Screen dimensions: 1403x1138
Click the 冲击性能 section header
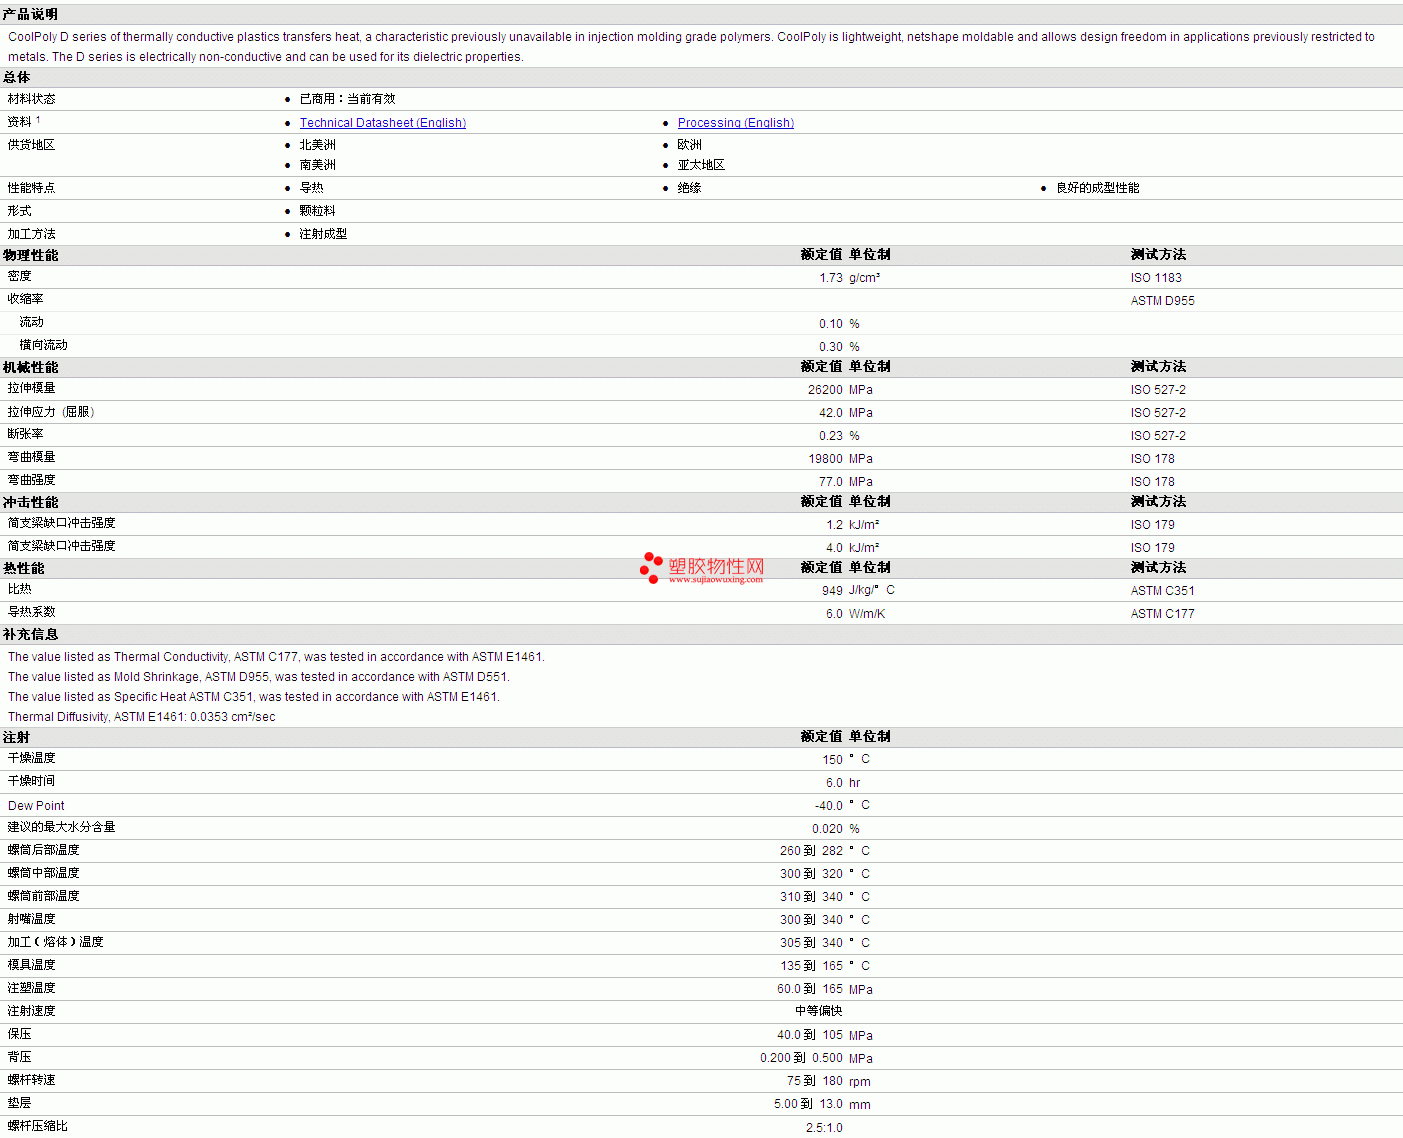point(31,502)
